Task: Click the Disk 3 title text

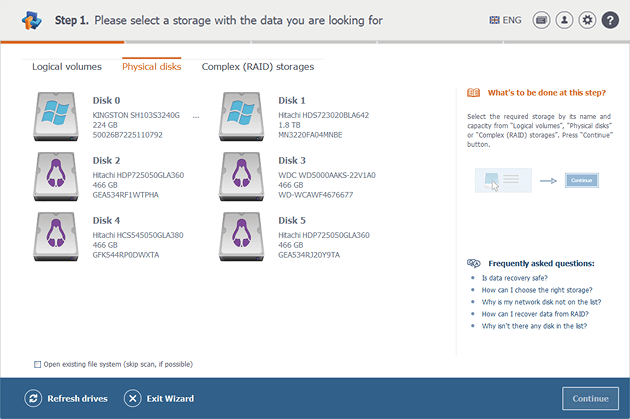Action: 292,160
